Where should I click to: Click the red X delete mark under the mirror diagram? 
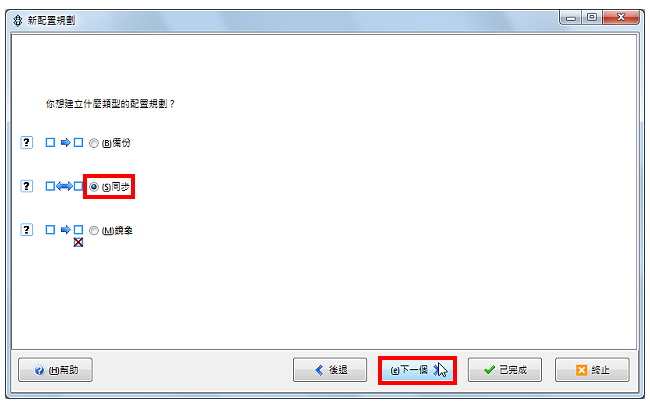(78, 242)
